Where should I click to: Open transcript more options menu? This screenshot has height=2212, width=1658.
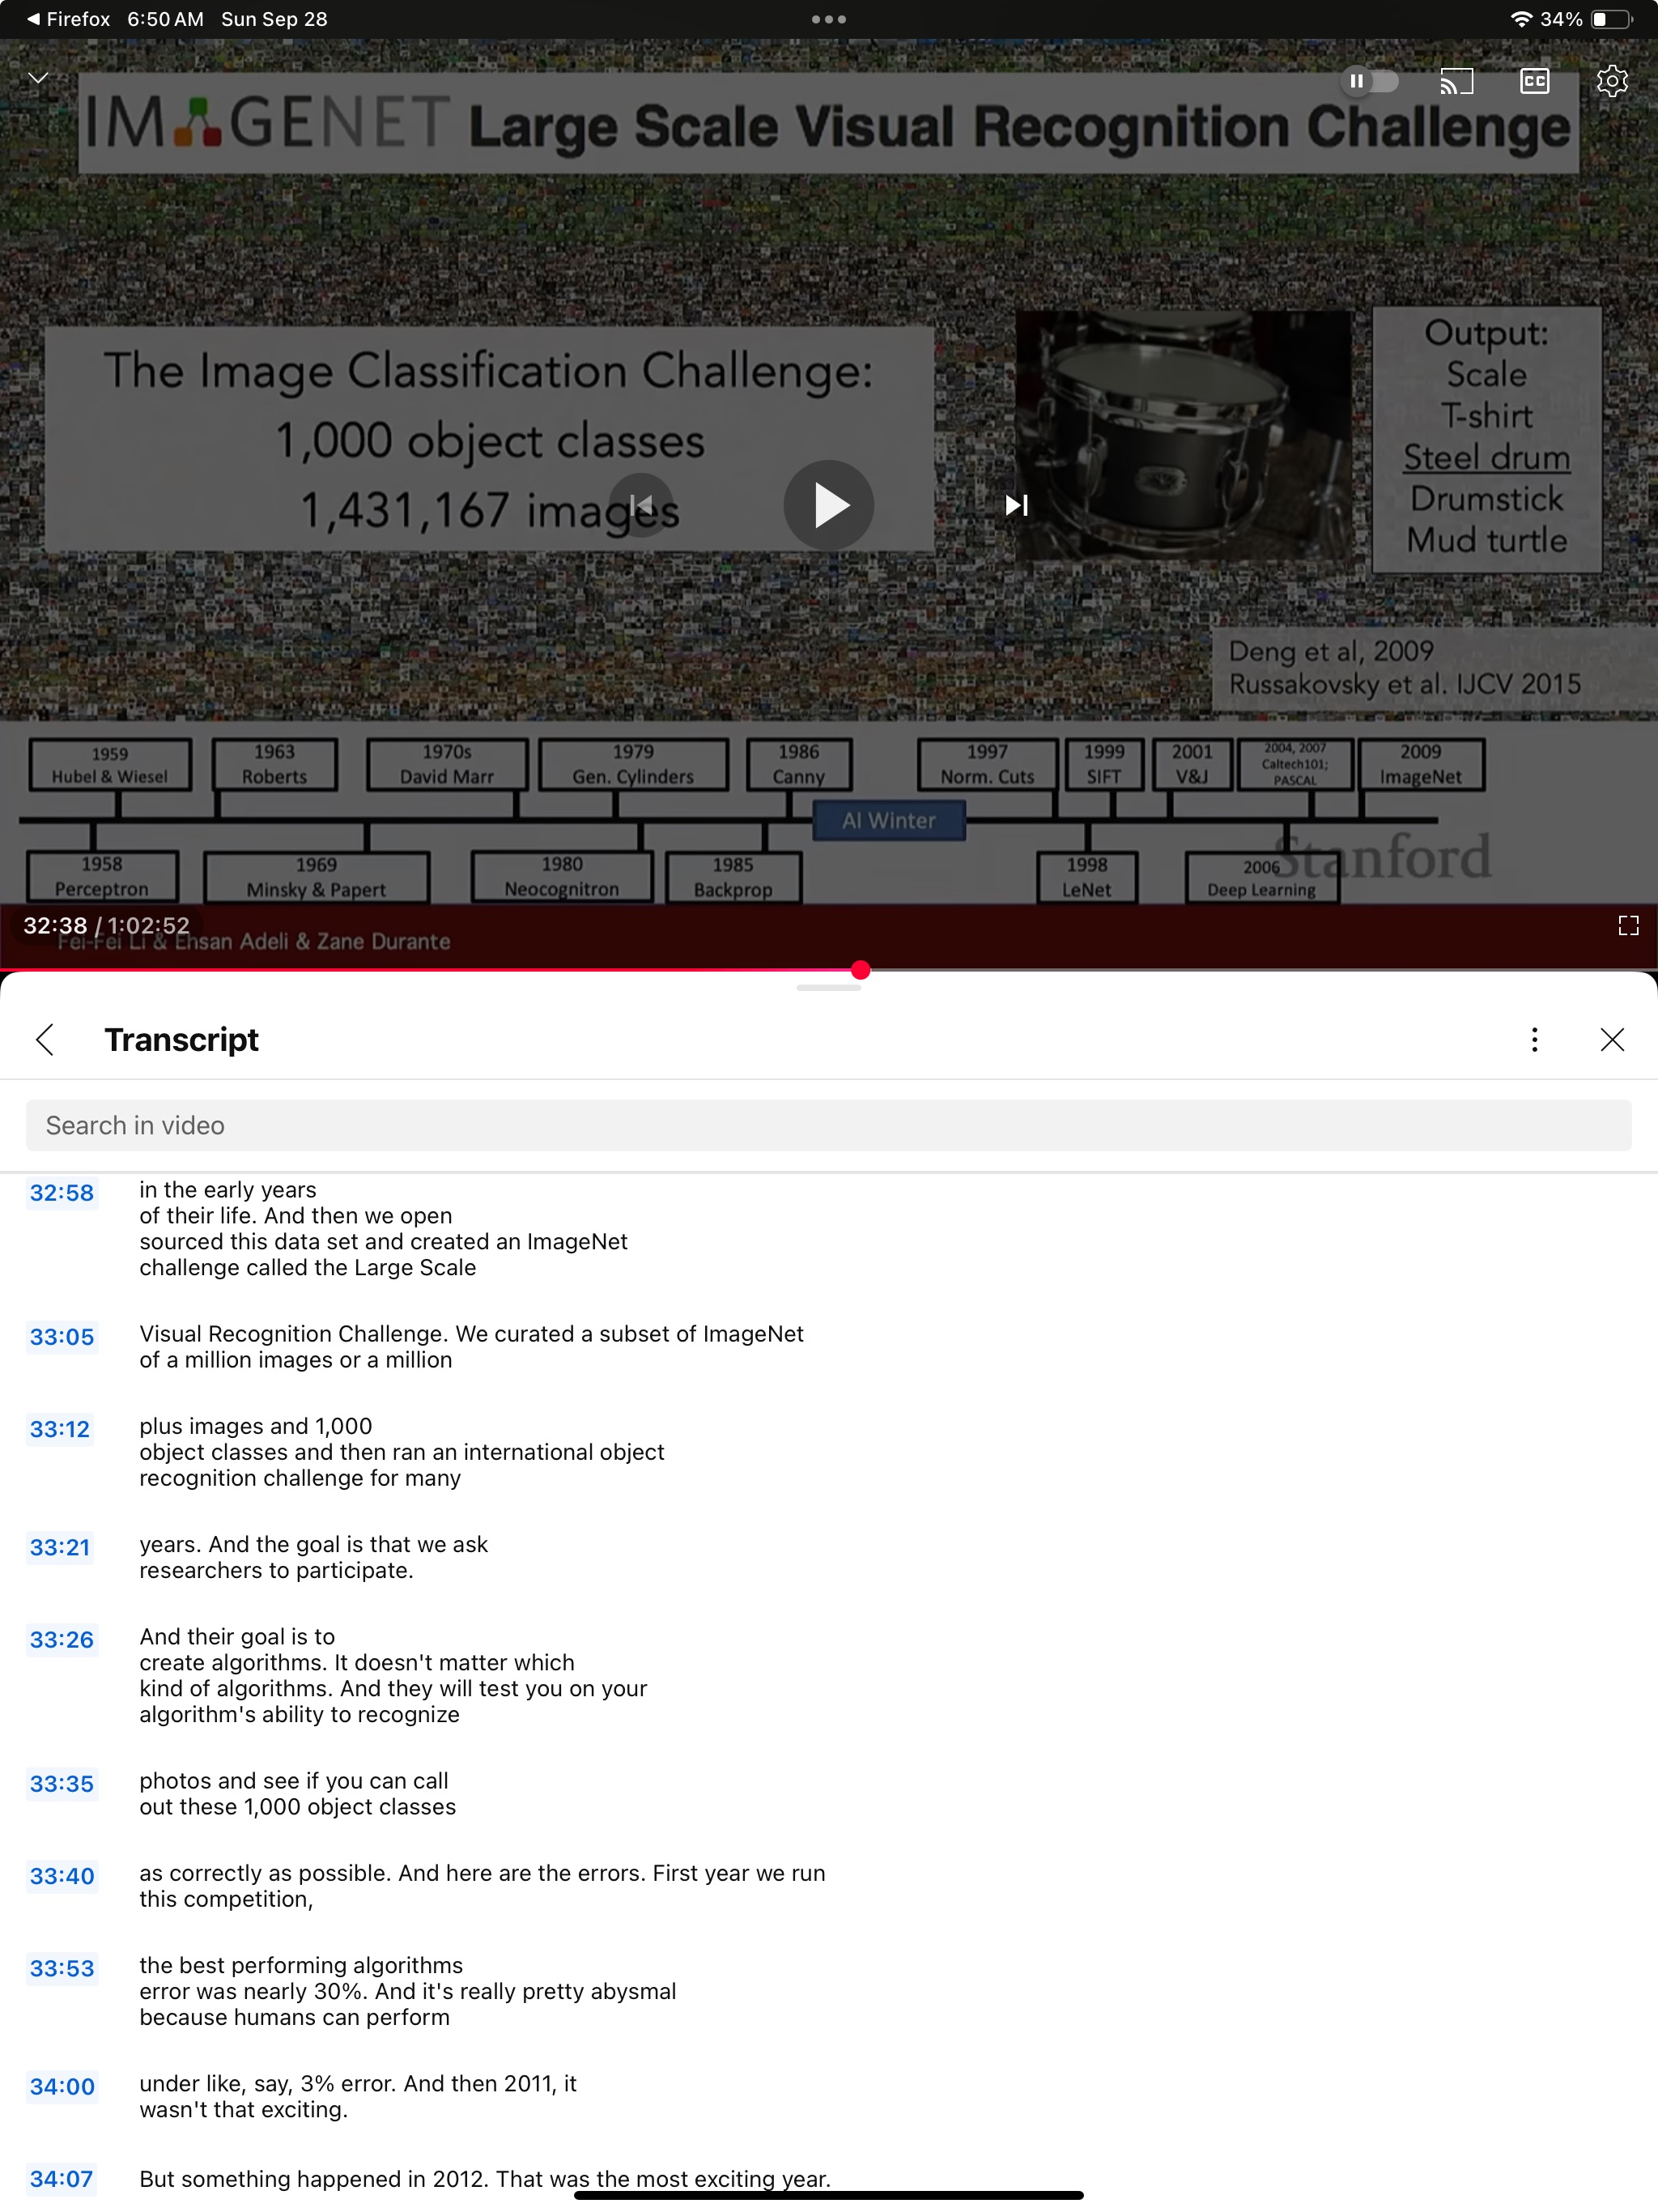click(x=1534, y=1039)
